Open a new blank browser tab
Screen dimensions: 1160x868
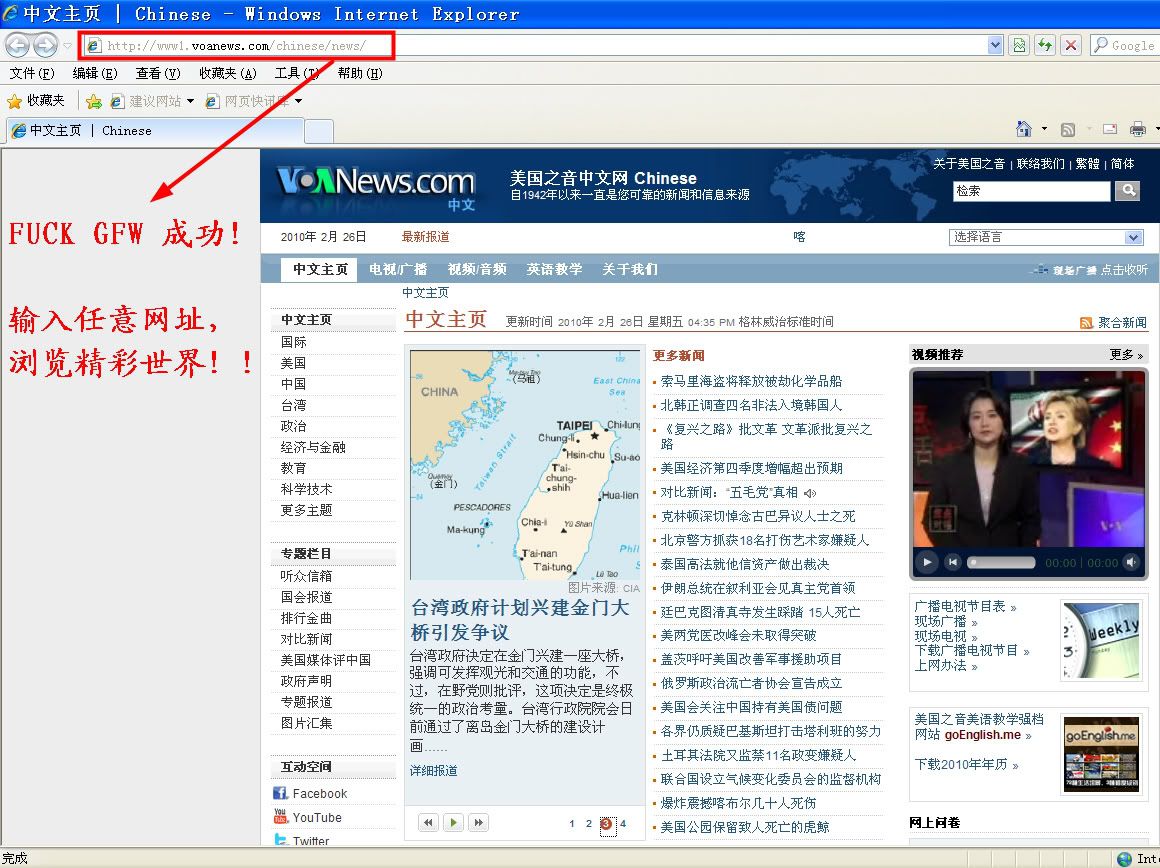[x=319, y=131]
